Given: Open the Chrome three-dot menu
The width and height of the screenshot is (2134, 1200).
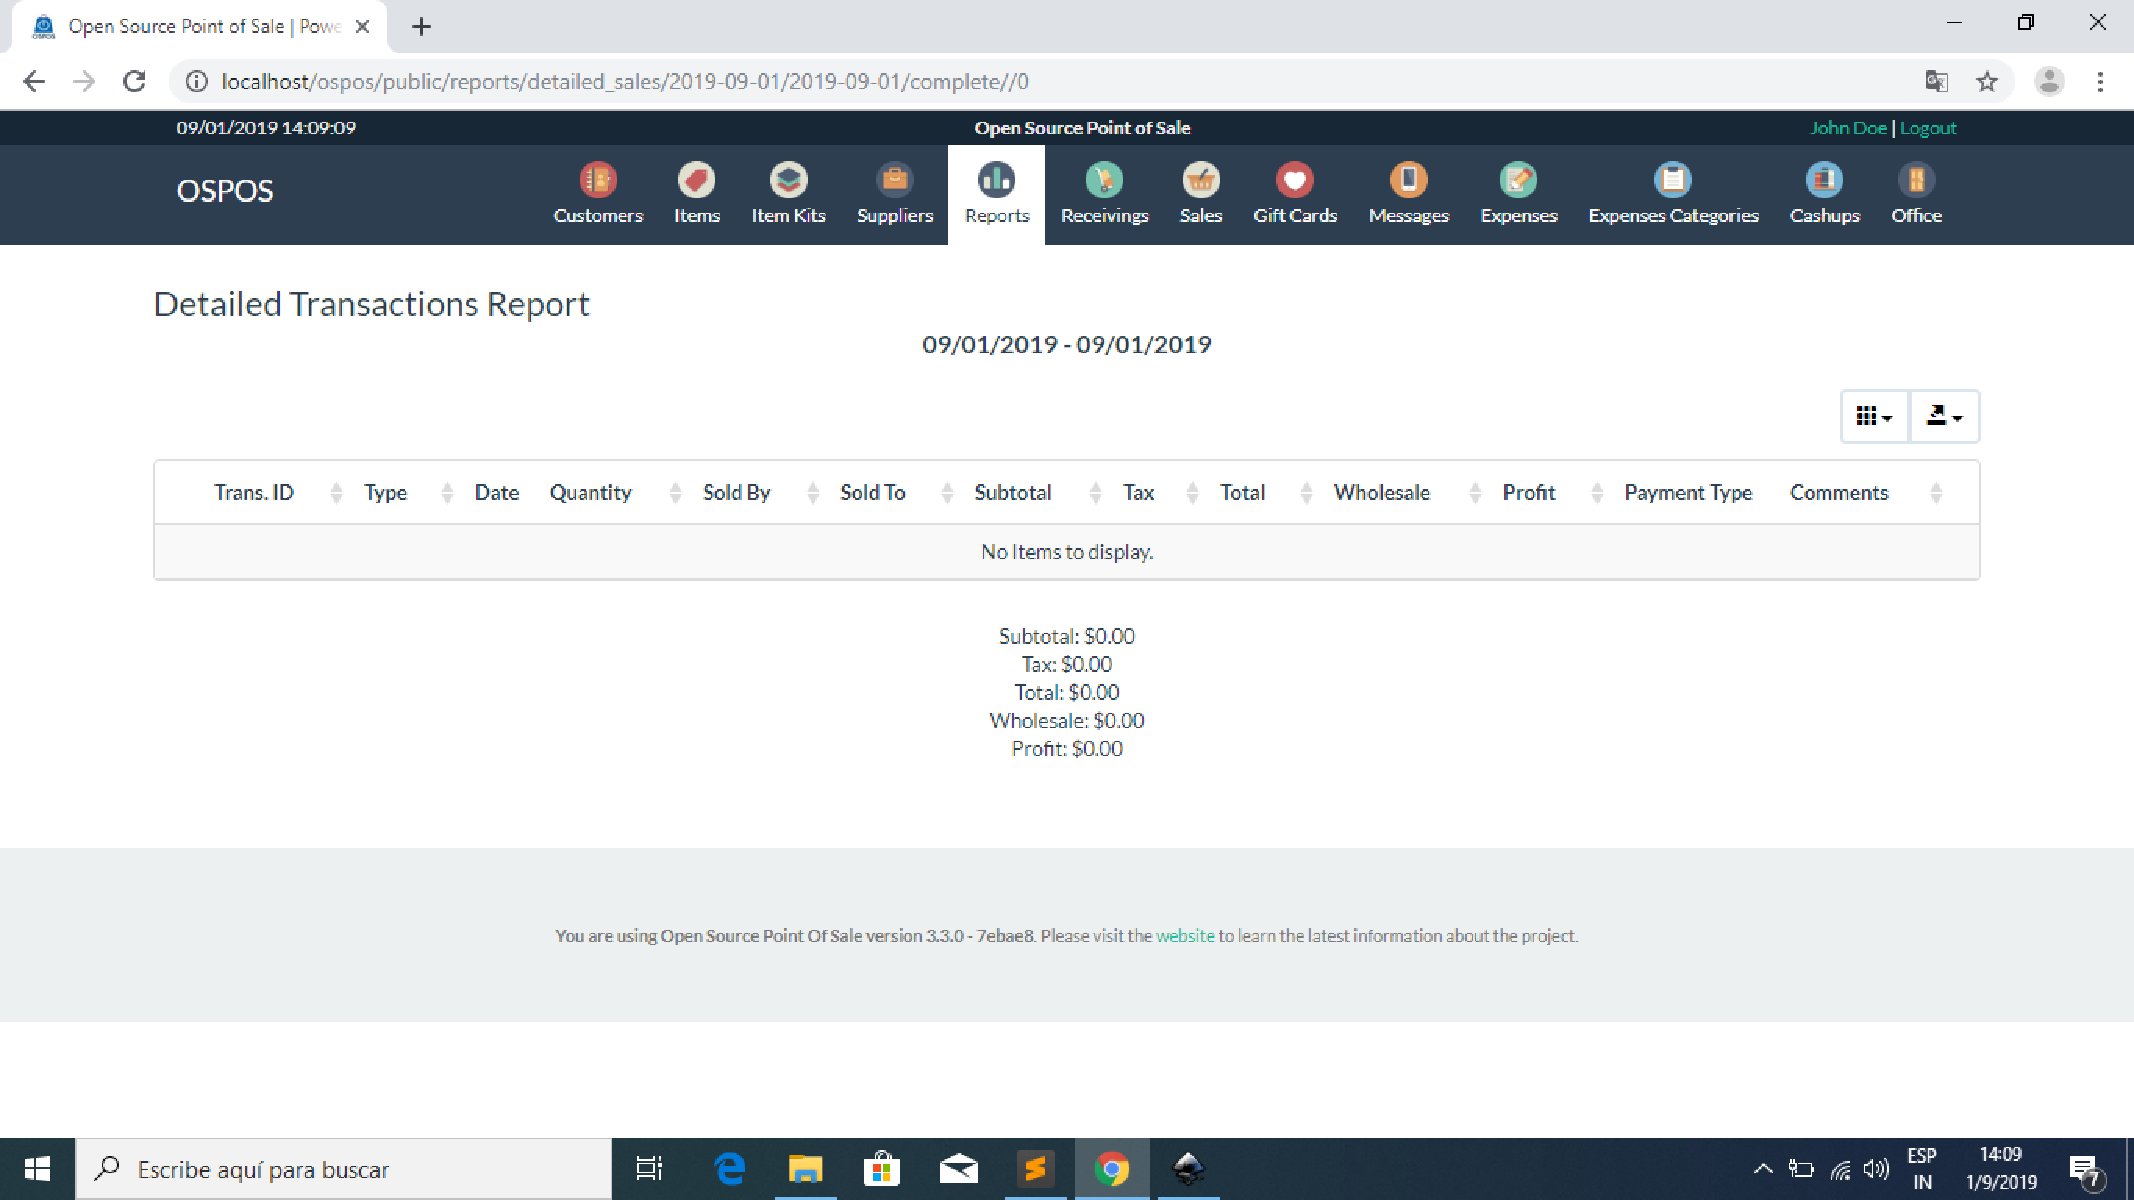Looking at the screenshot, I should click(2099, 81).
